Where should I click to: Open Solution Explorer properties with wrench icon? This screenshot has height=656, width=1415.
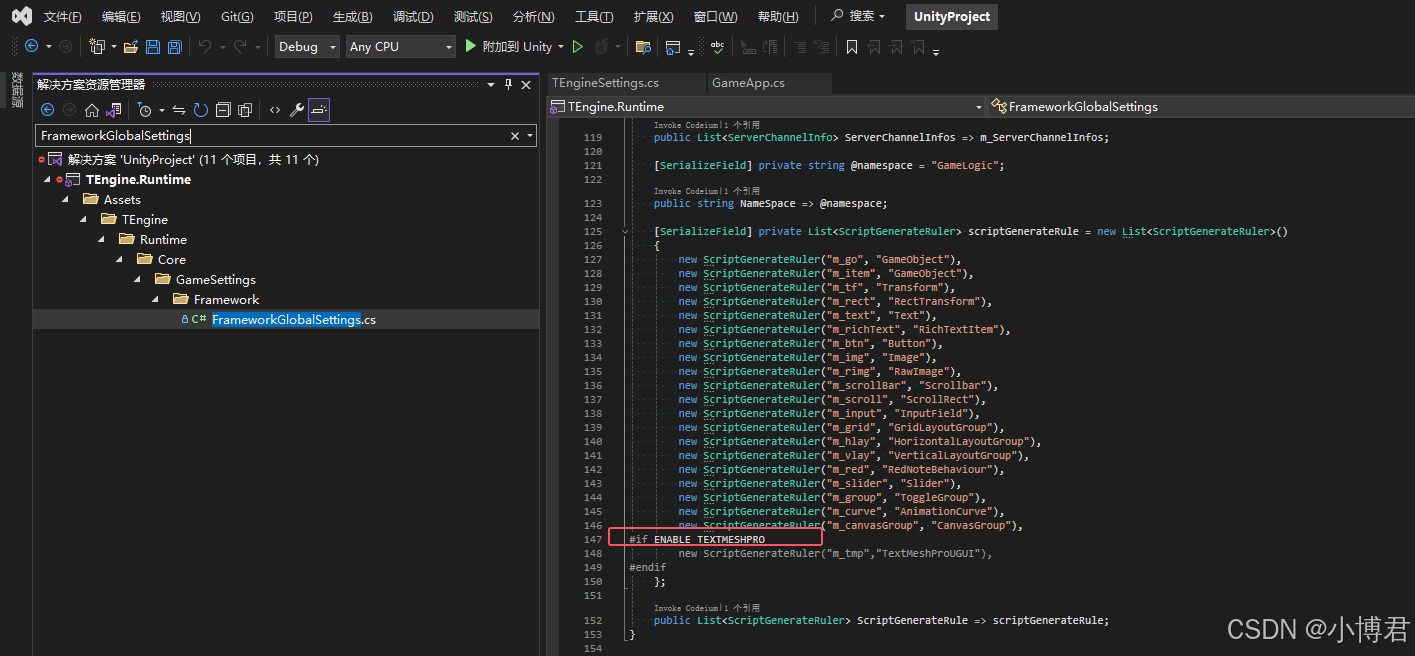click(x=297, y=110)
